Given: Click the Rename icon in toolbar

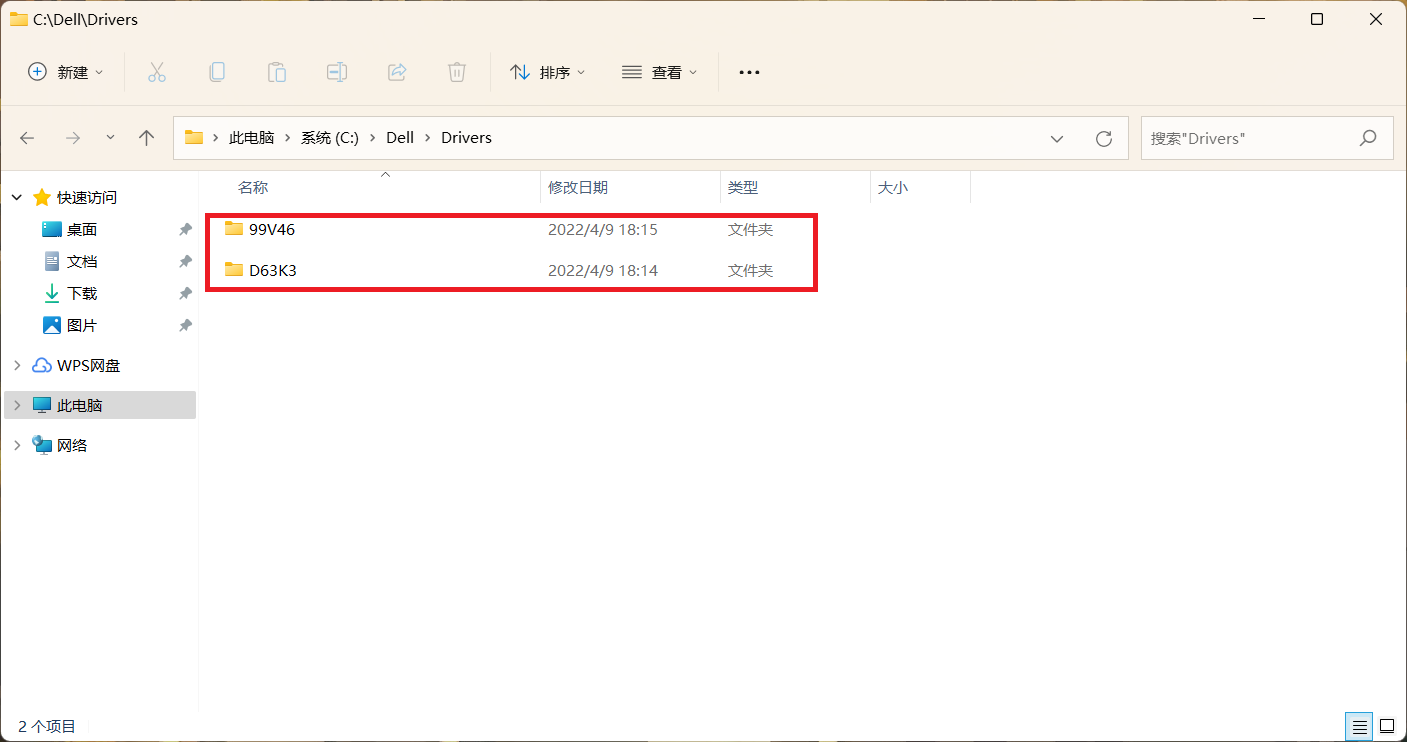Looking at the screenshot, I should 337,72.
